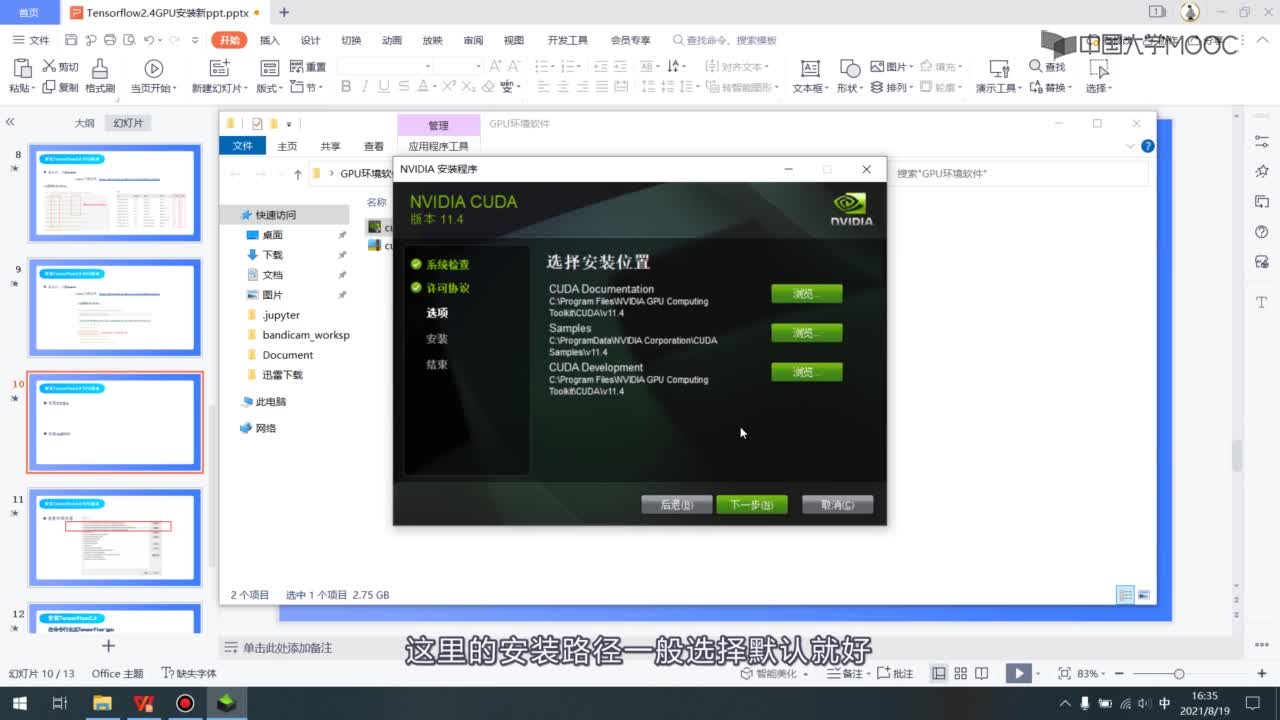Screen dimensions: 1280x720
Task: Collapse the slide thumbnail panel chevron
Action: (x=10, y=122)
